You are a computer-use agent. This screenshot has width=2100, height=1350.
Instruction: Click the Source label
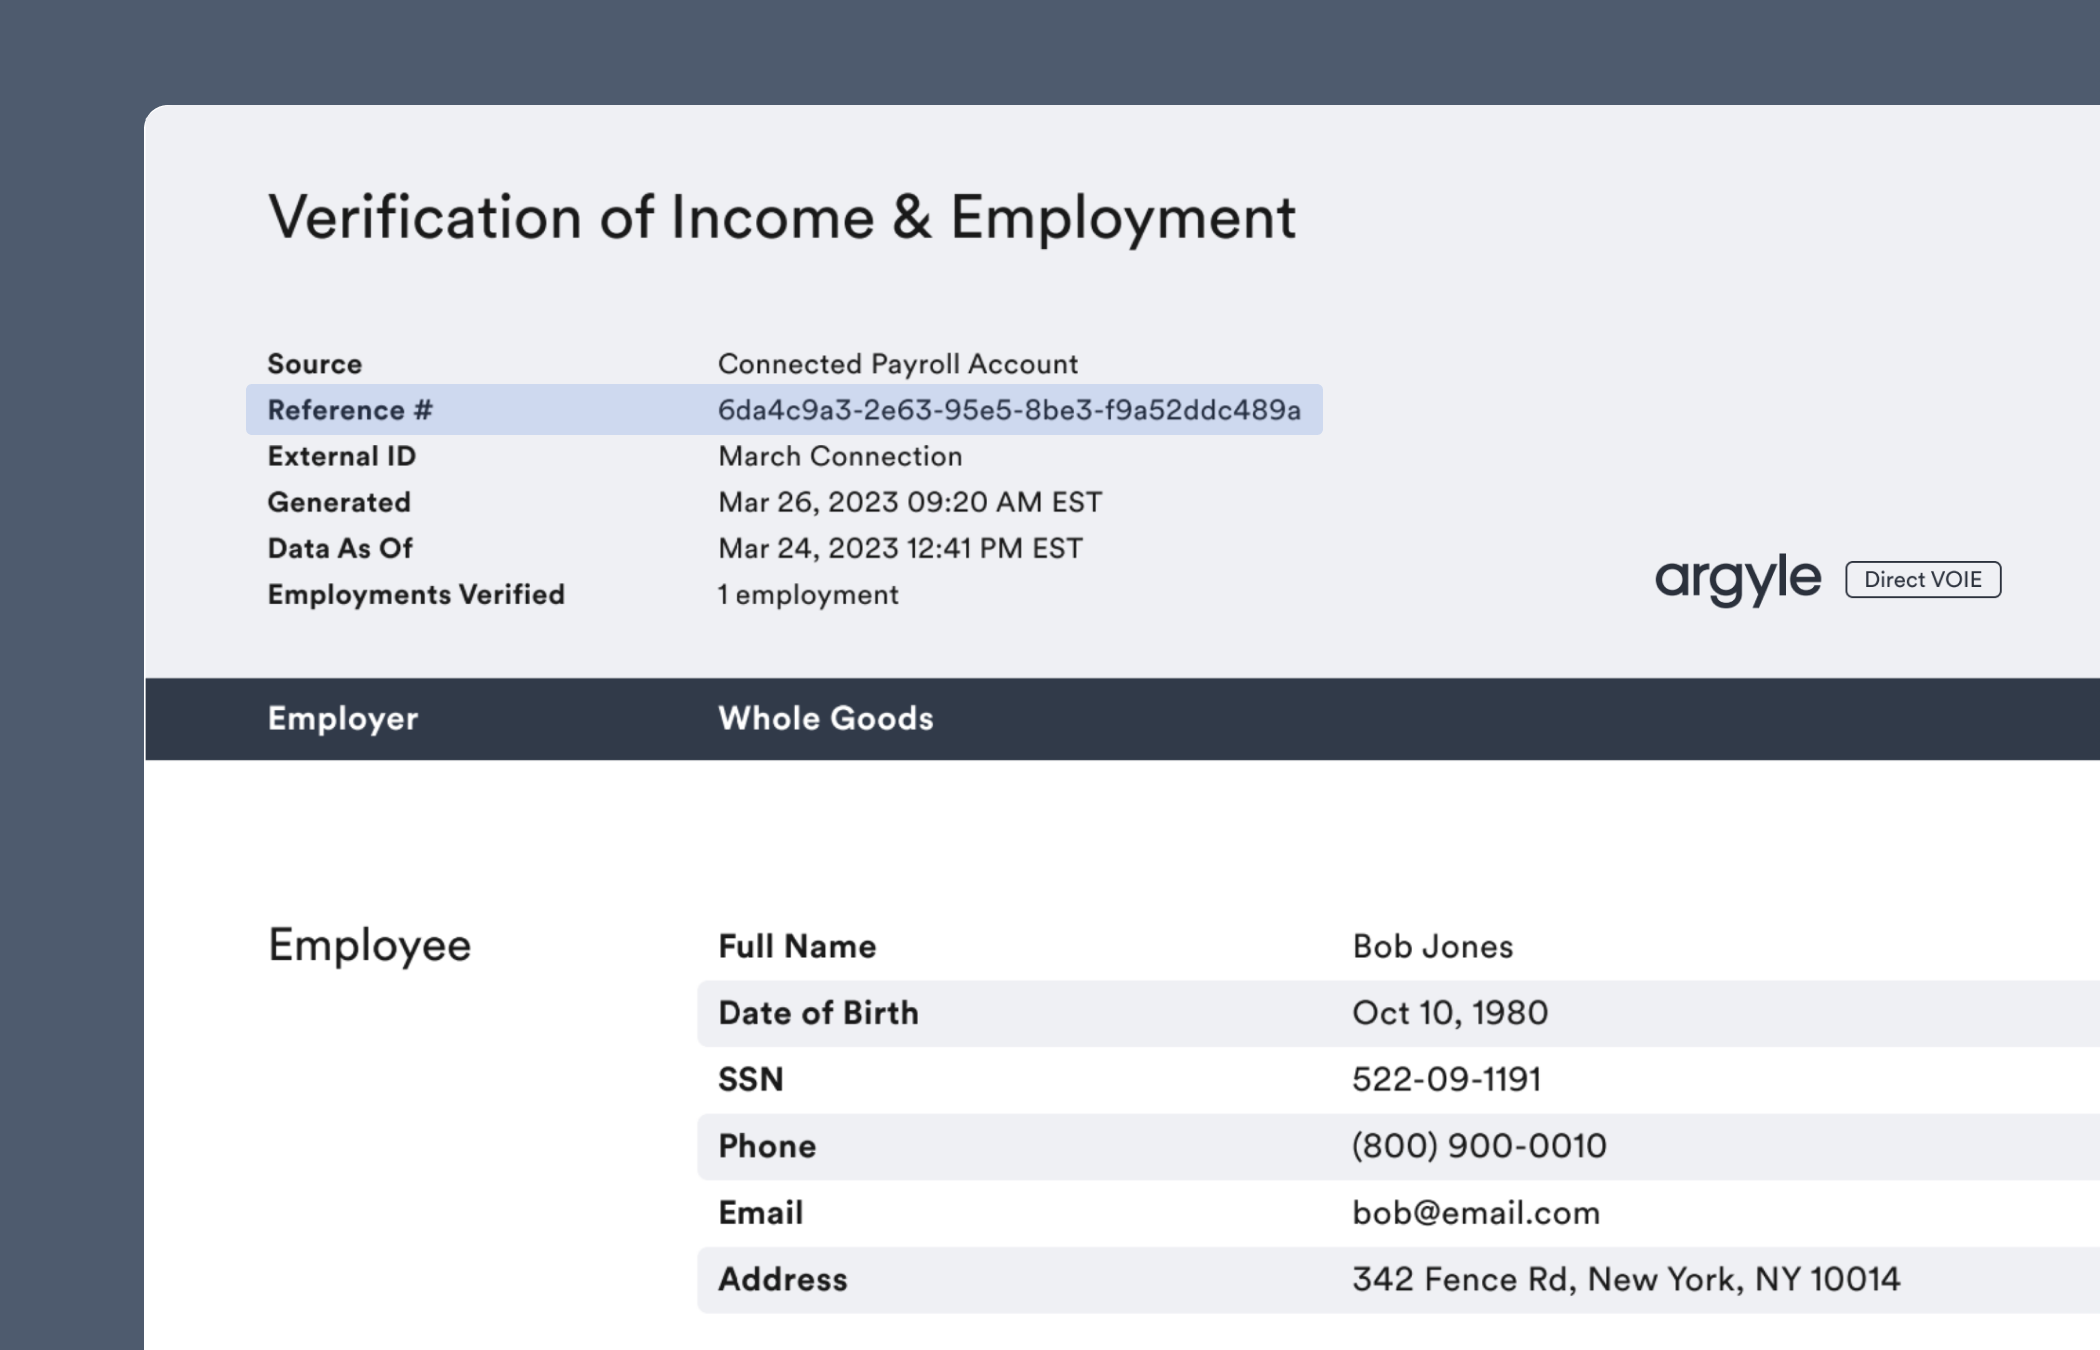(314, 363)
